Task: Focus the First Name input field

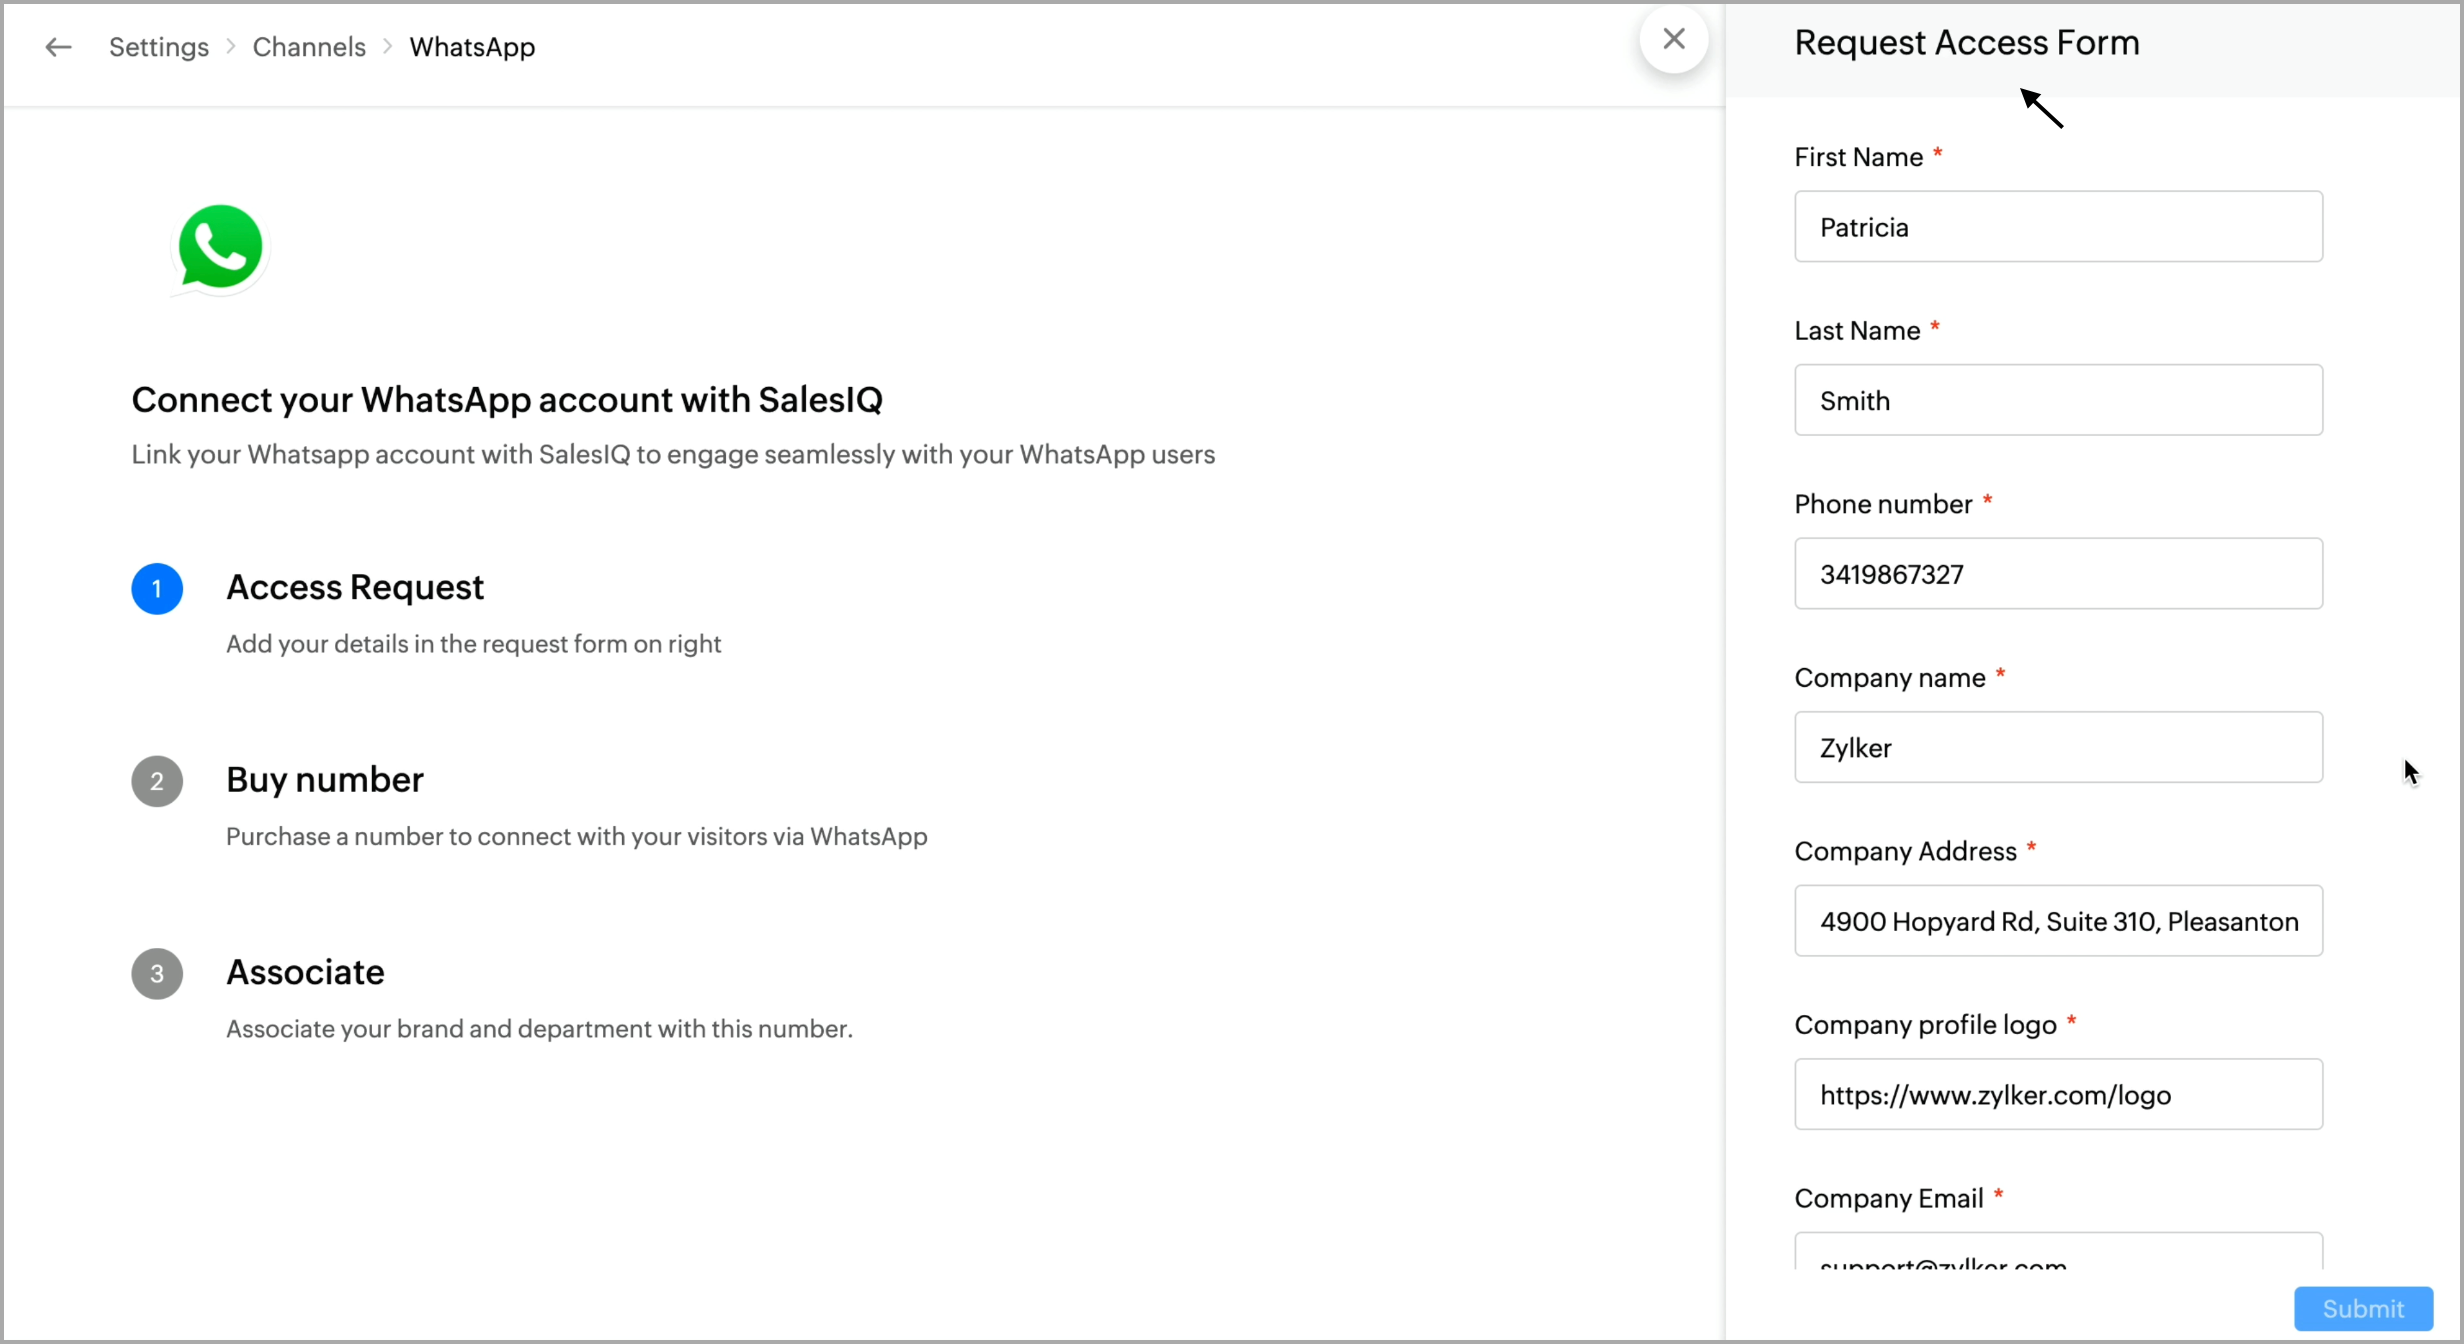Action: [x=2057, y=227]
